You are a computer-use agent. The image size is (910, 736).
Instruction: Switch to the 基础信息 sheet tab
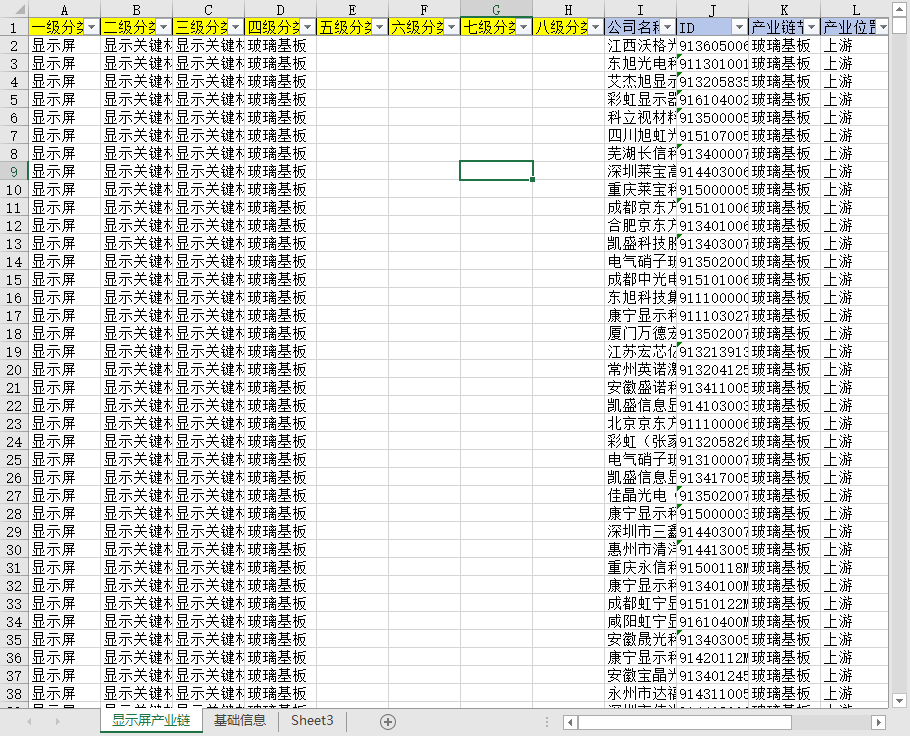pos(240,721)
